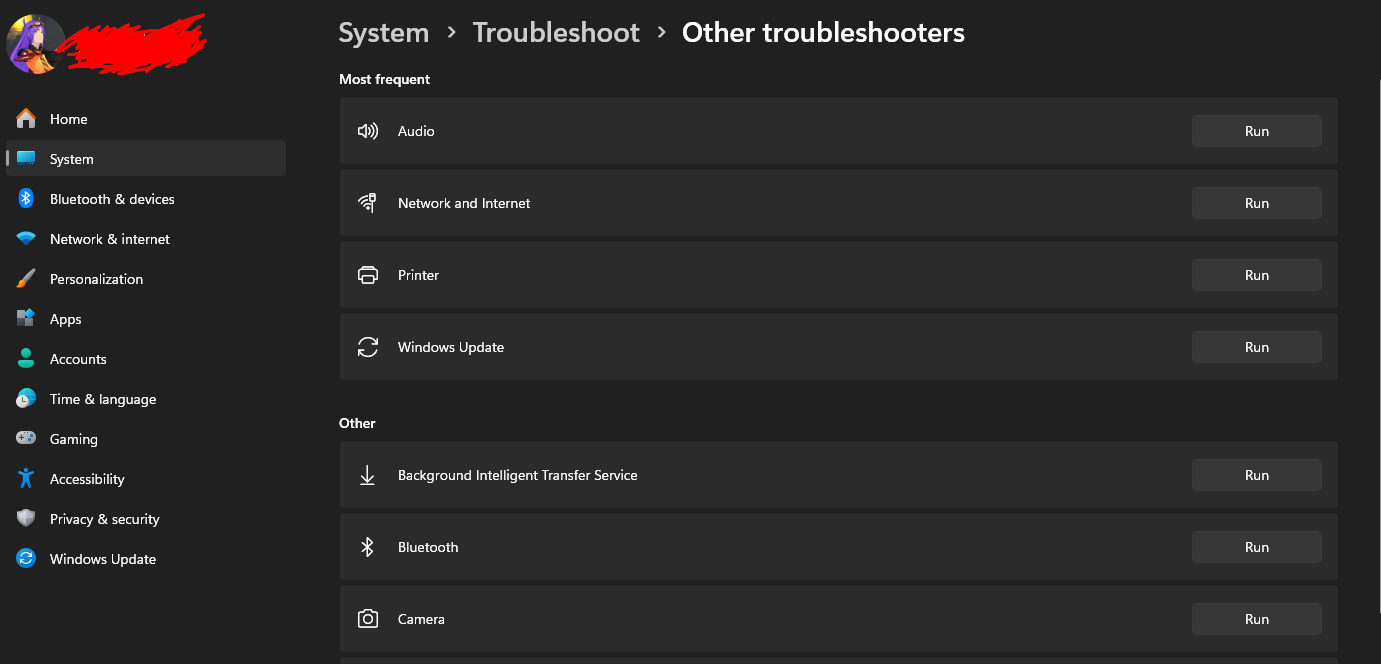The height and width of the screenshot is (664, 1381).
Task: Click the Network and Internet troubleshooter icon
Action: tap(368, 203)
